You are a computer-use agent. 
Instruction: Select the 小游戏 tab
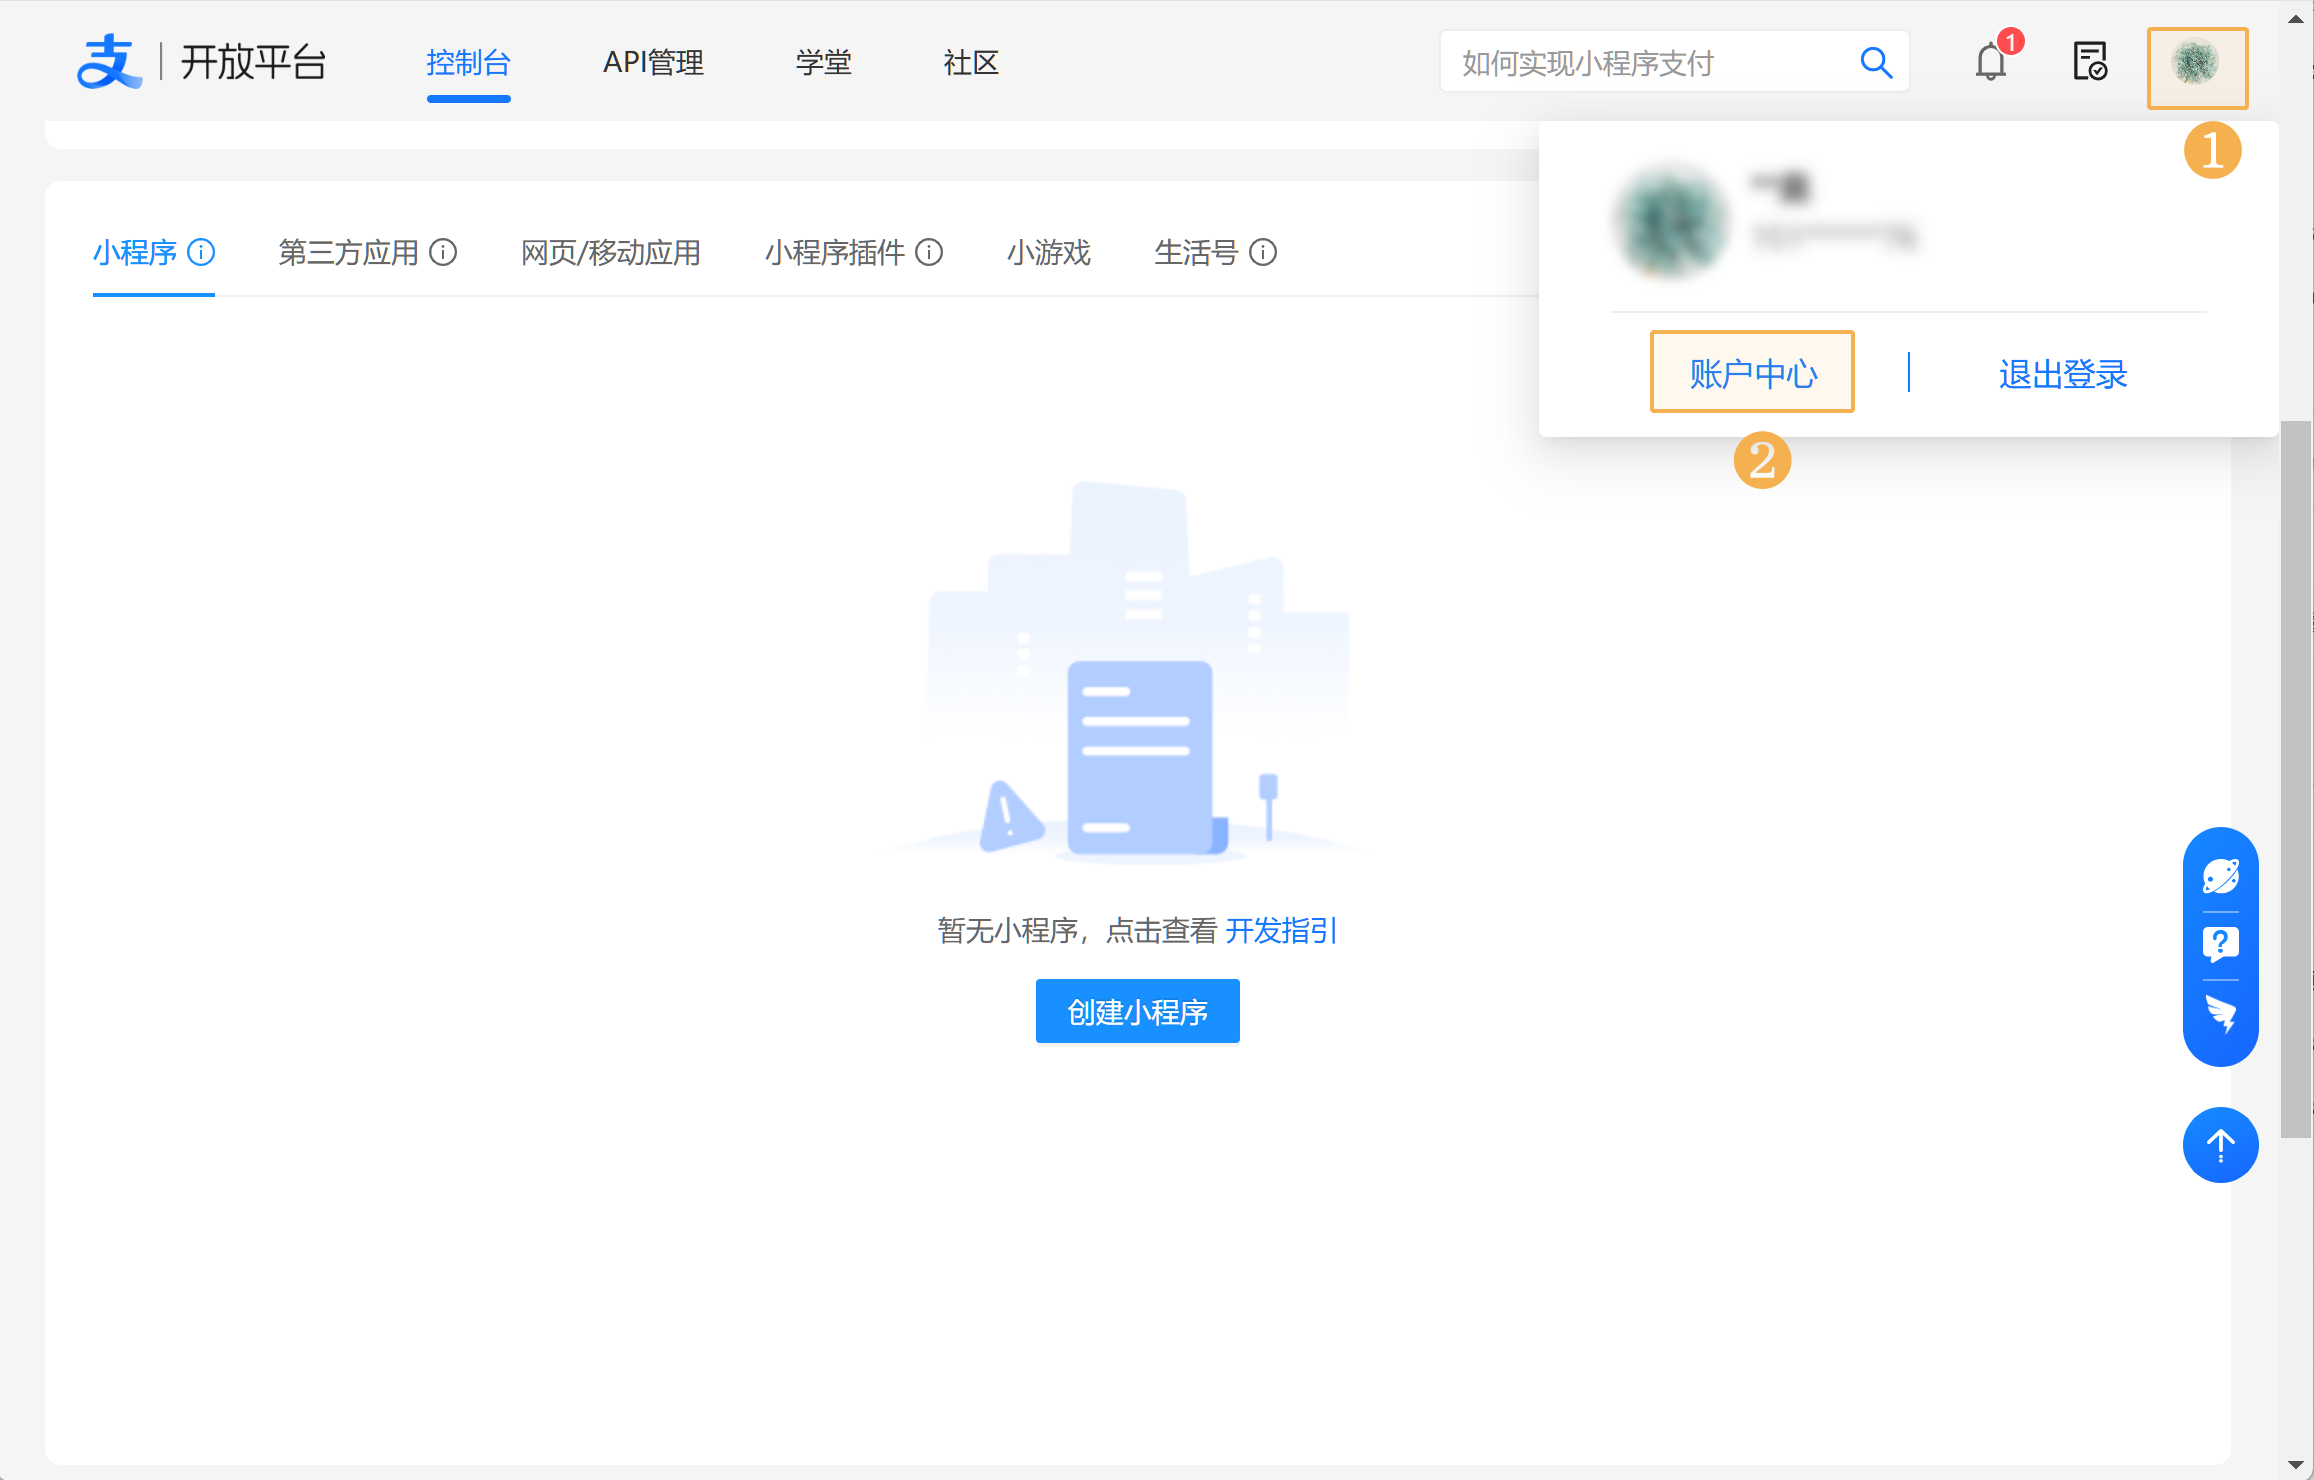tap(1048, 252)
